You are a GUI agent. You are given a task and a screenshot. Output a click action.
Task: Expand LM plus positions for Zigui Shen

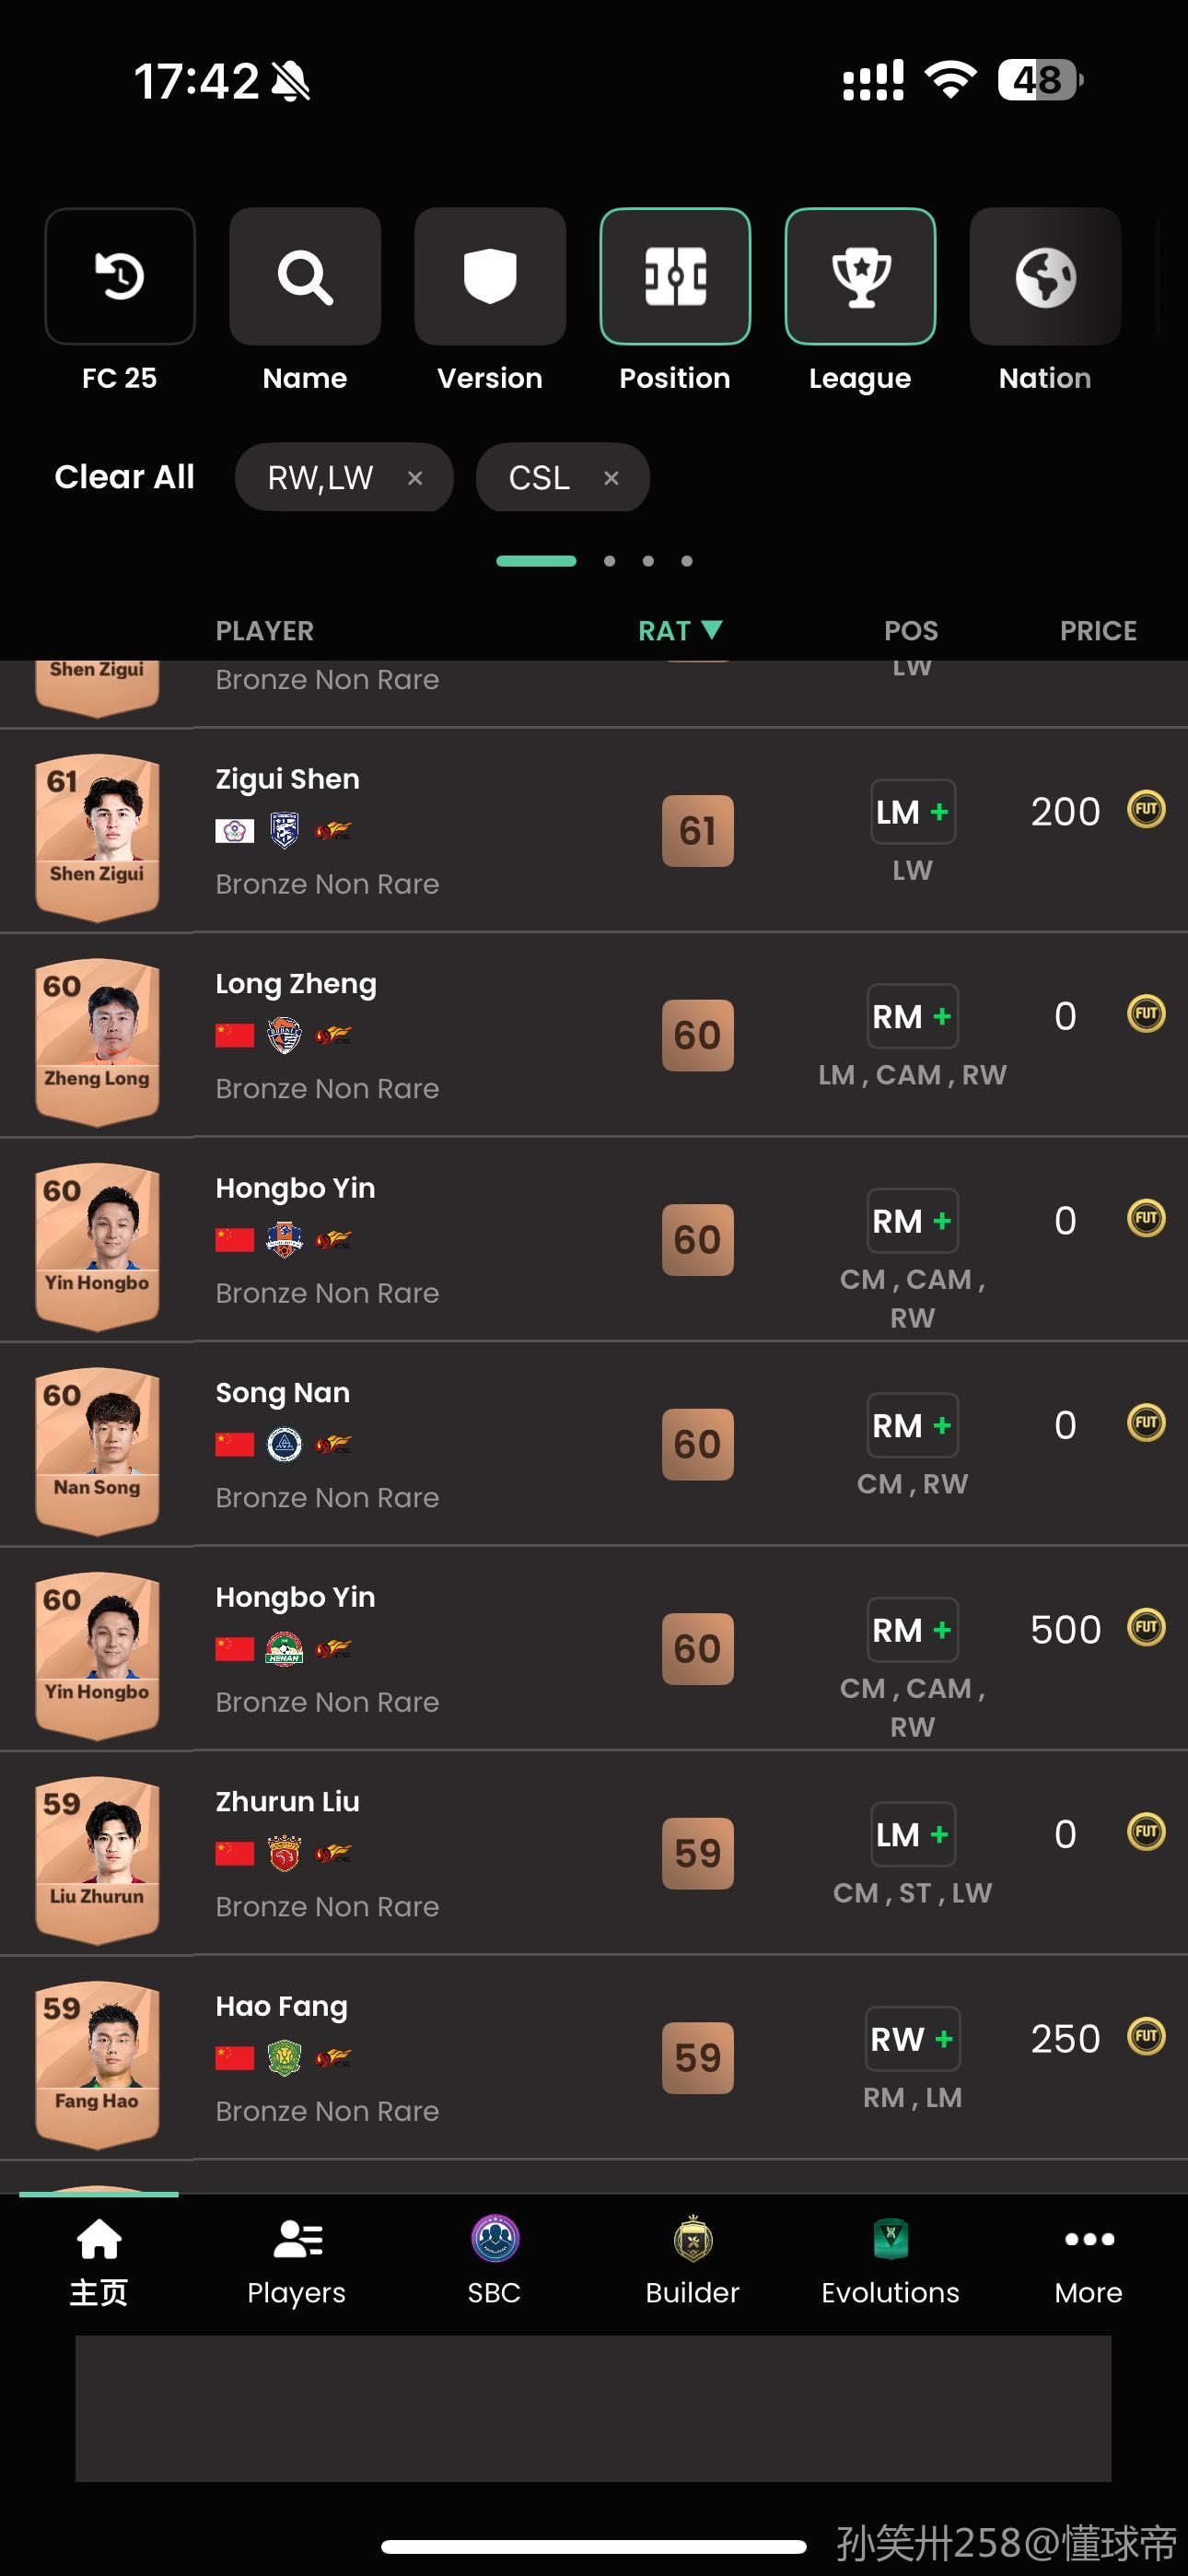click(912, 812)
